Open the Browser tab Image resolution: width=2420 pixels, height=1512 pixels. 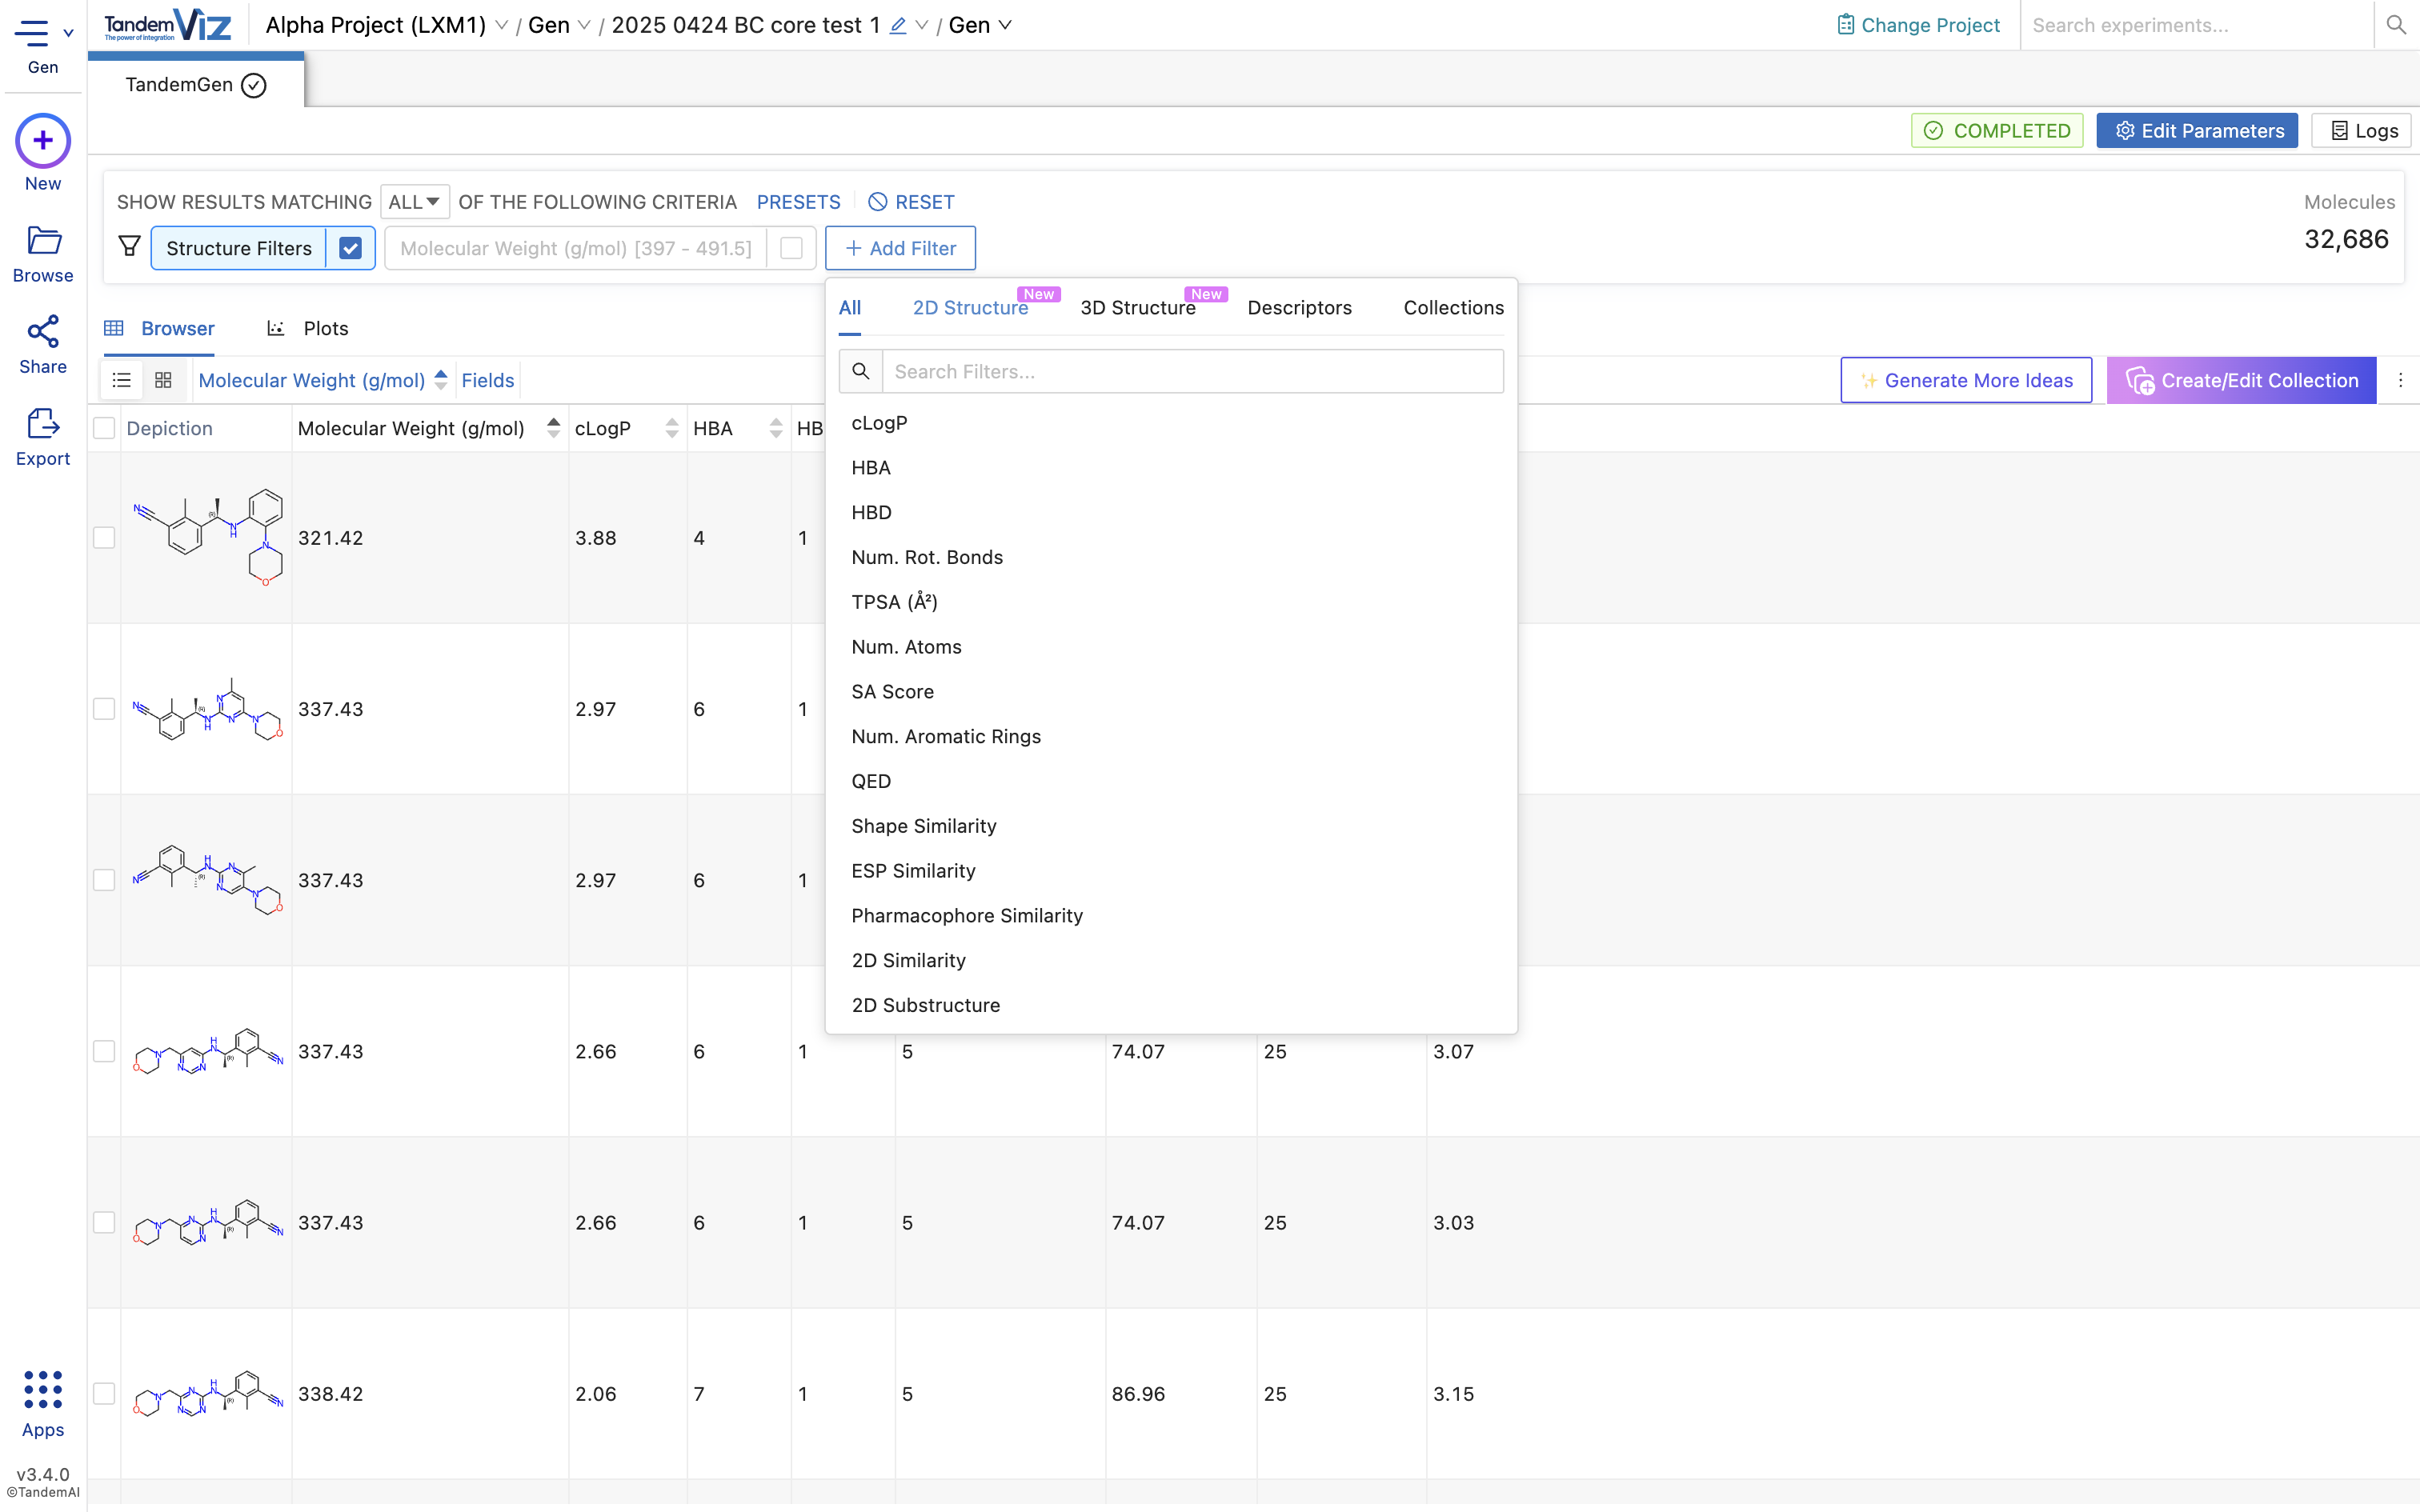(160, 328)
